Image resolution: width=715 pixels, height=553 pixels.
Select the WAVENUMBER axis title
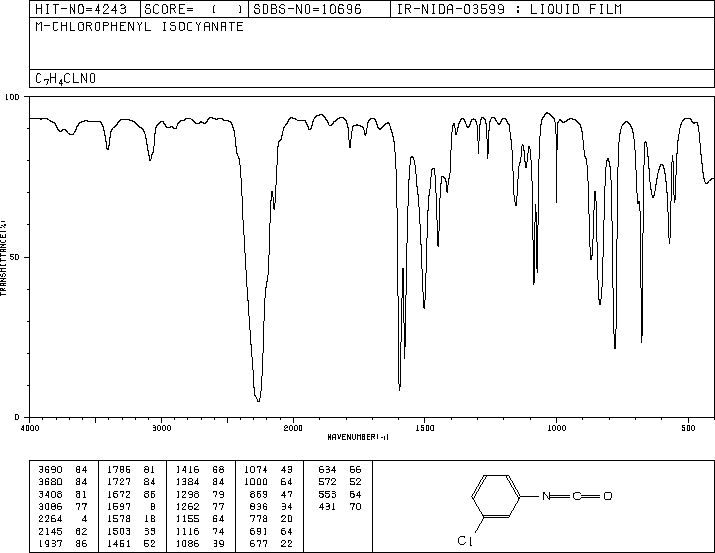pos(358,437)
